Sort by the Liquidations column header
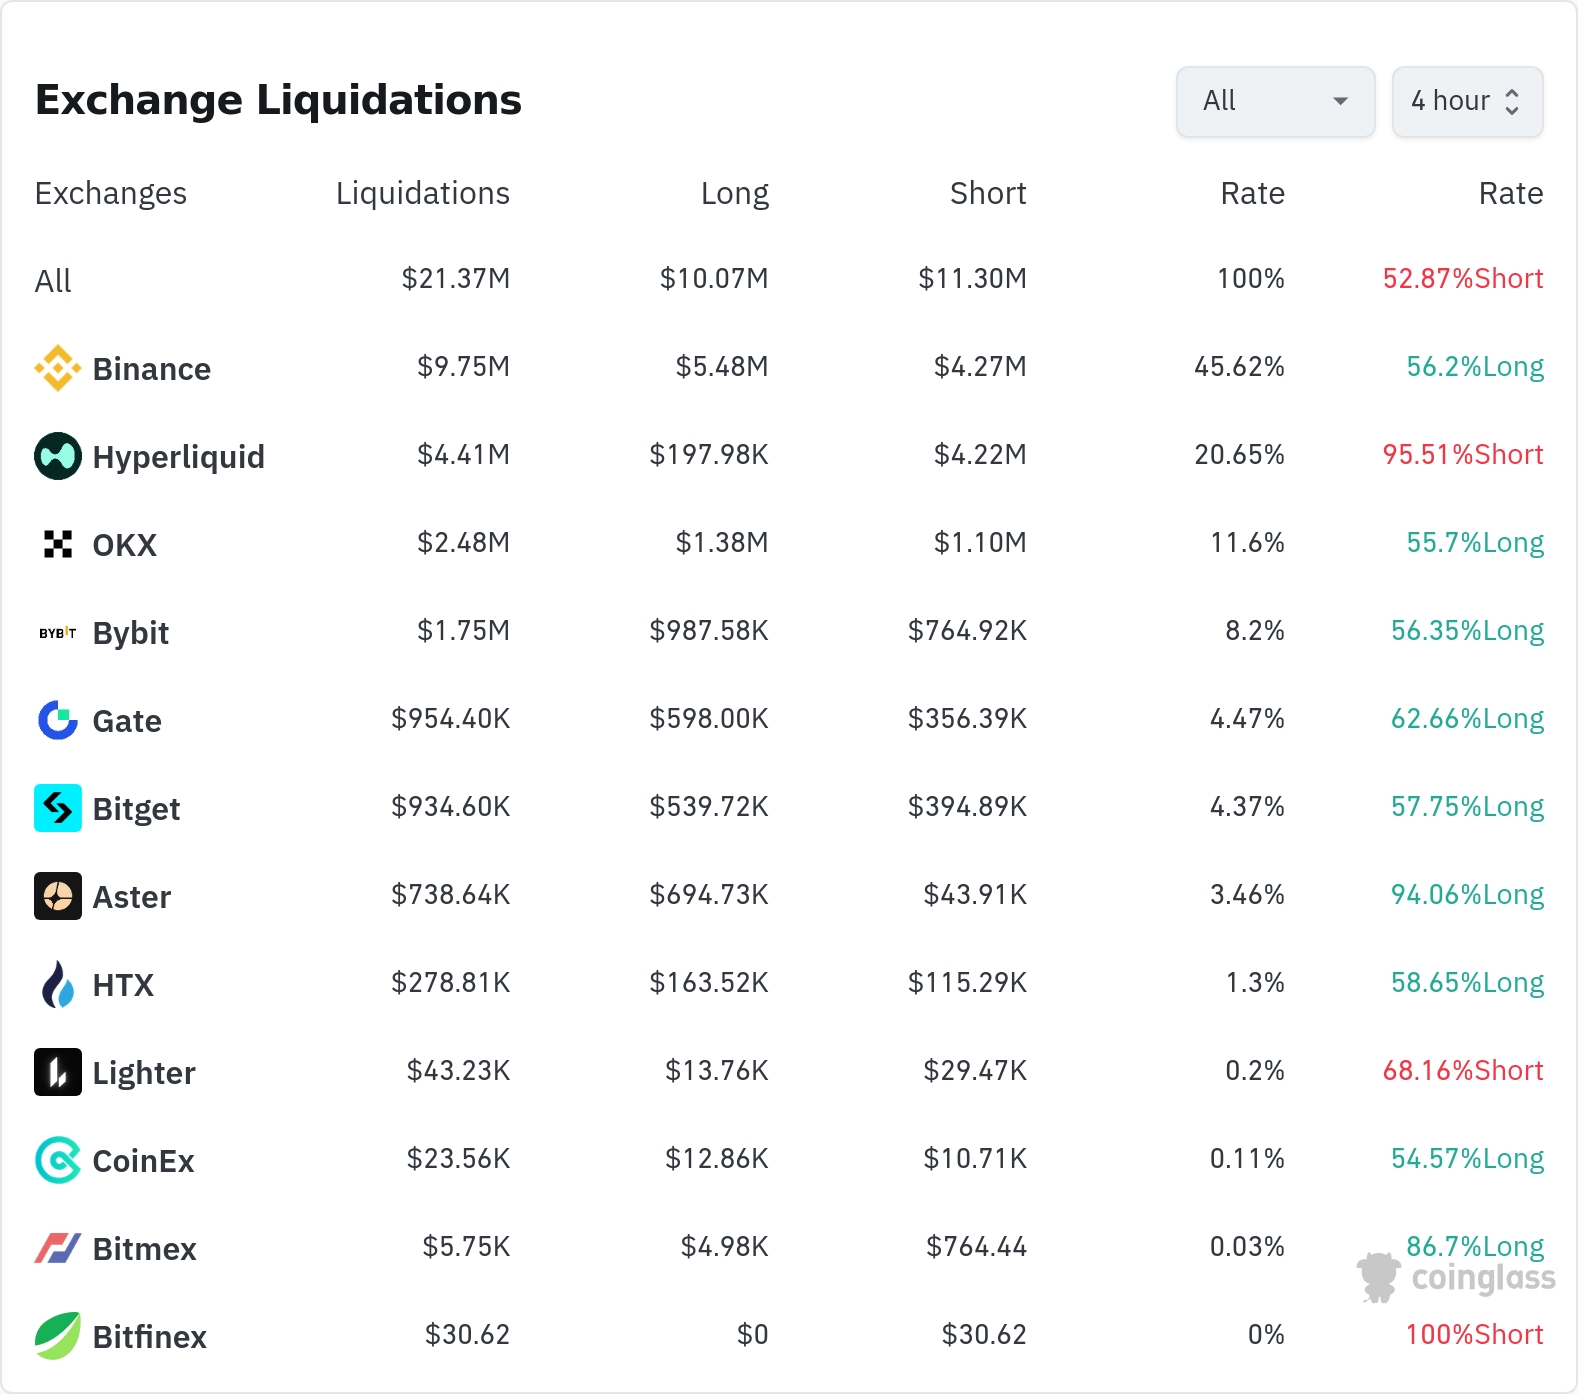Viewport: 1578px width, 1394px height. tap(422, 193)
